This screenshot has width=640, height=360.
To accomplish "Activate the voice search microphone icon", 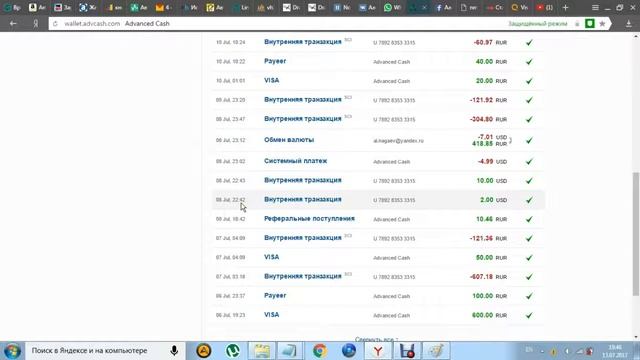I will (x=174, y=351).
